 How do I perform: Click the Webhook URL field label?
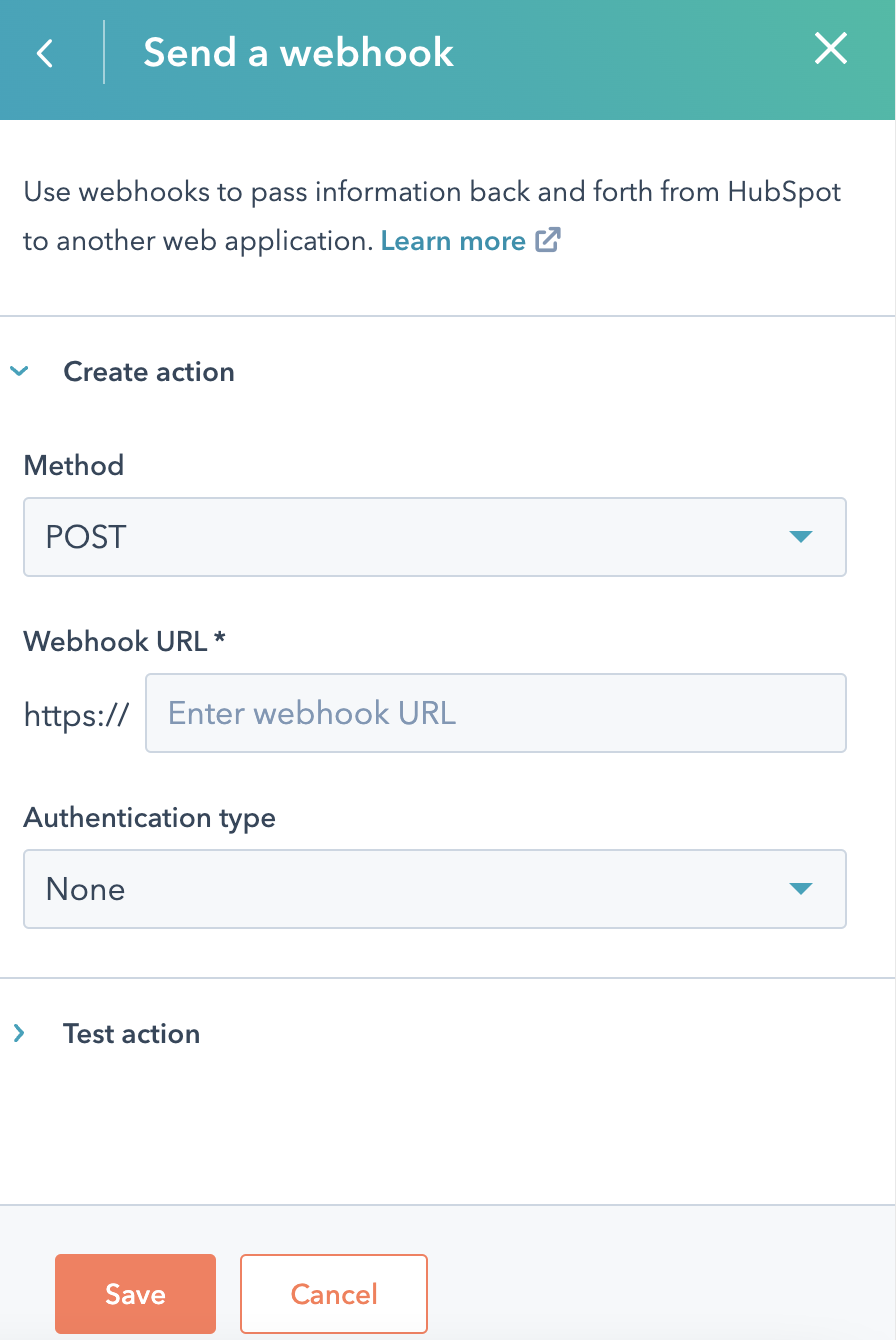click(125, 641)
